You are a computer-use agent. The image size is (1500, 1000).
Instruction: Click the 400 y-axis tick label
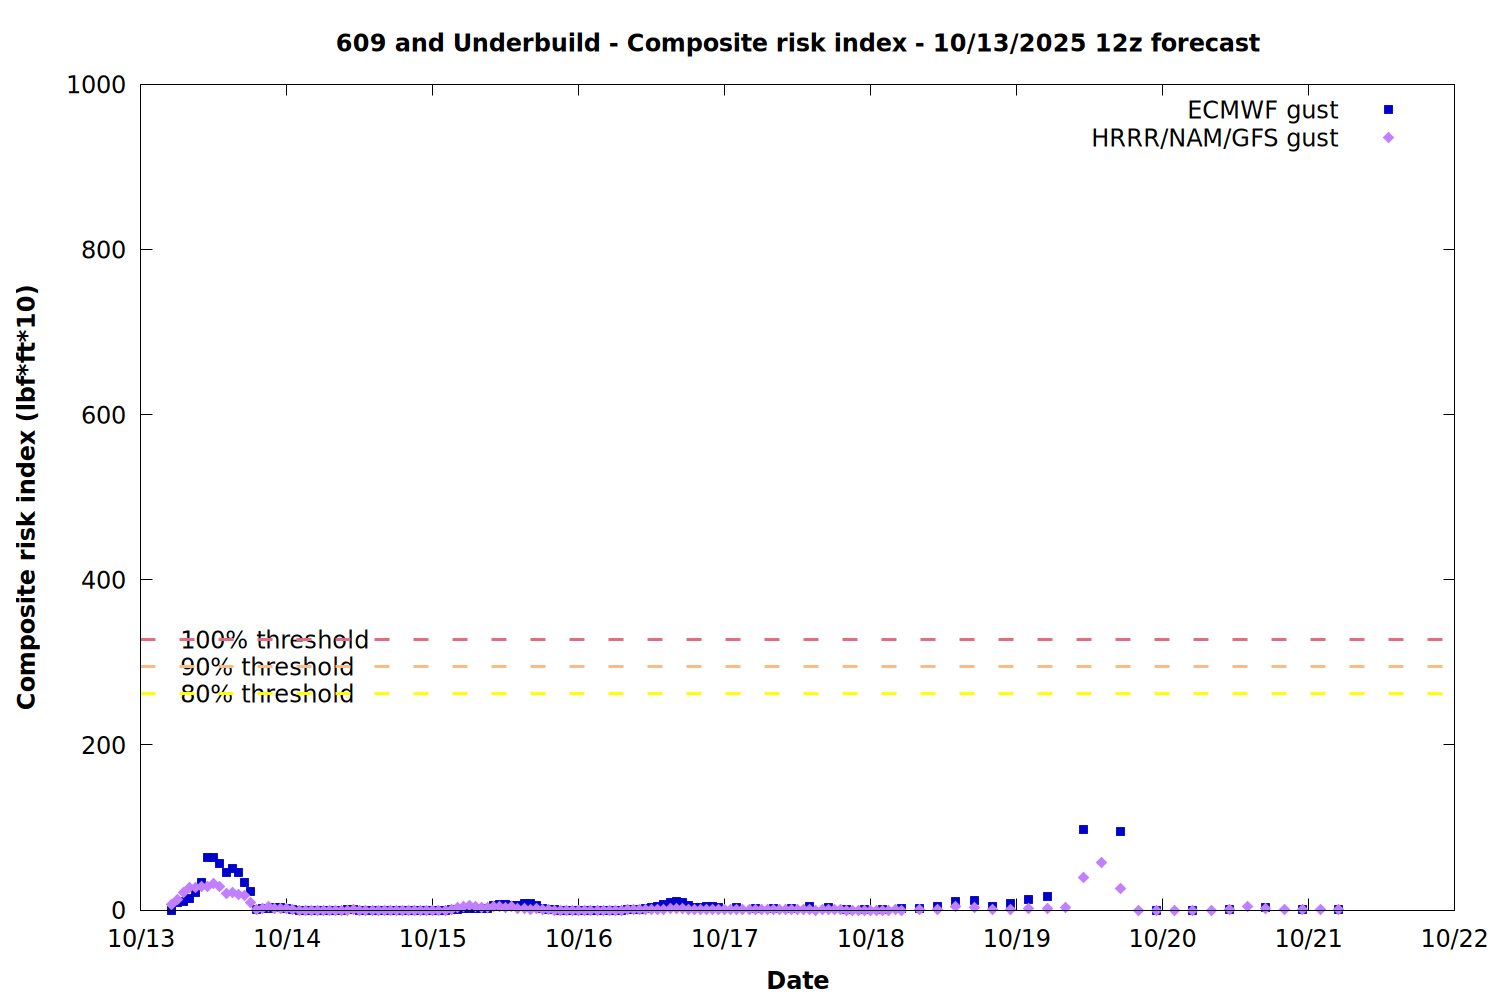[x=103, y=580]
